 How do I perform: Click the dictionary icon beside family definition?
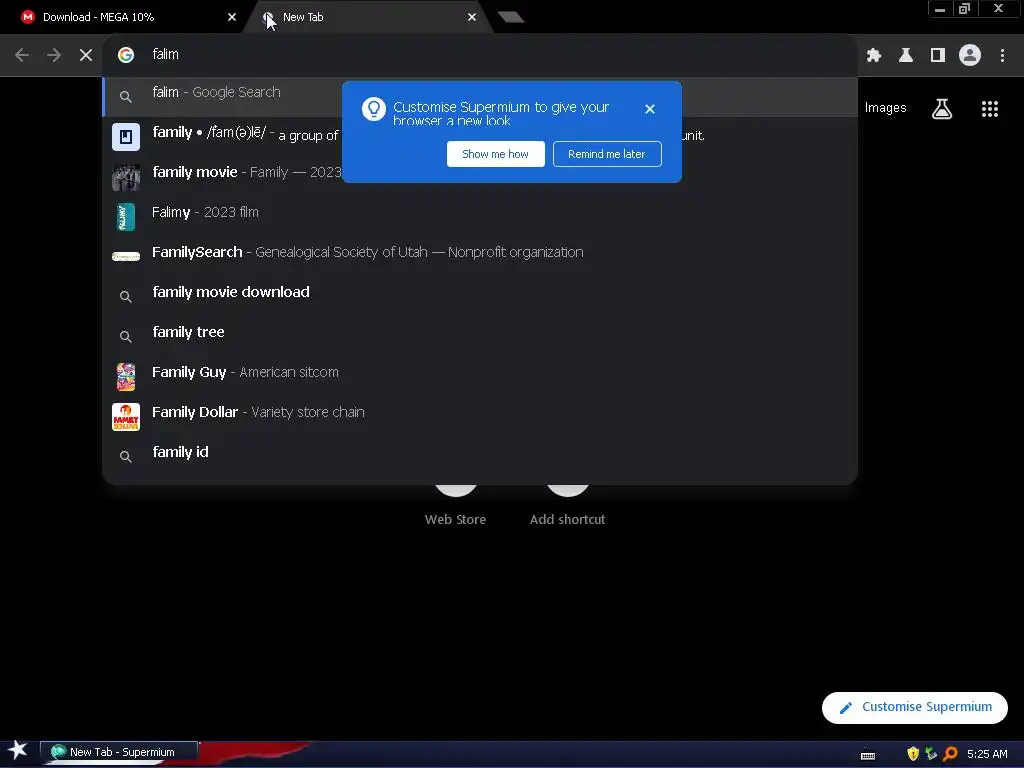pyautogui.click(x=126, y=137)
